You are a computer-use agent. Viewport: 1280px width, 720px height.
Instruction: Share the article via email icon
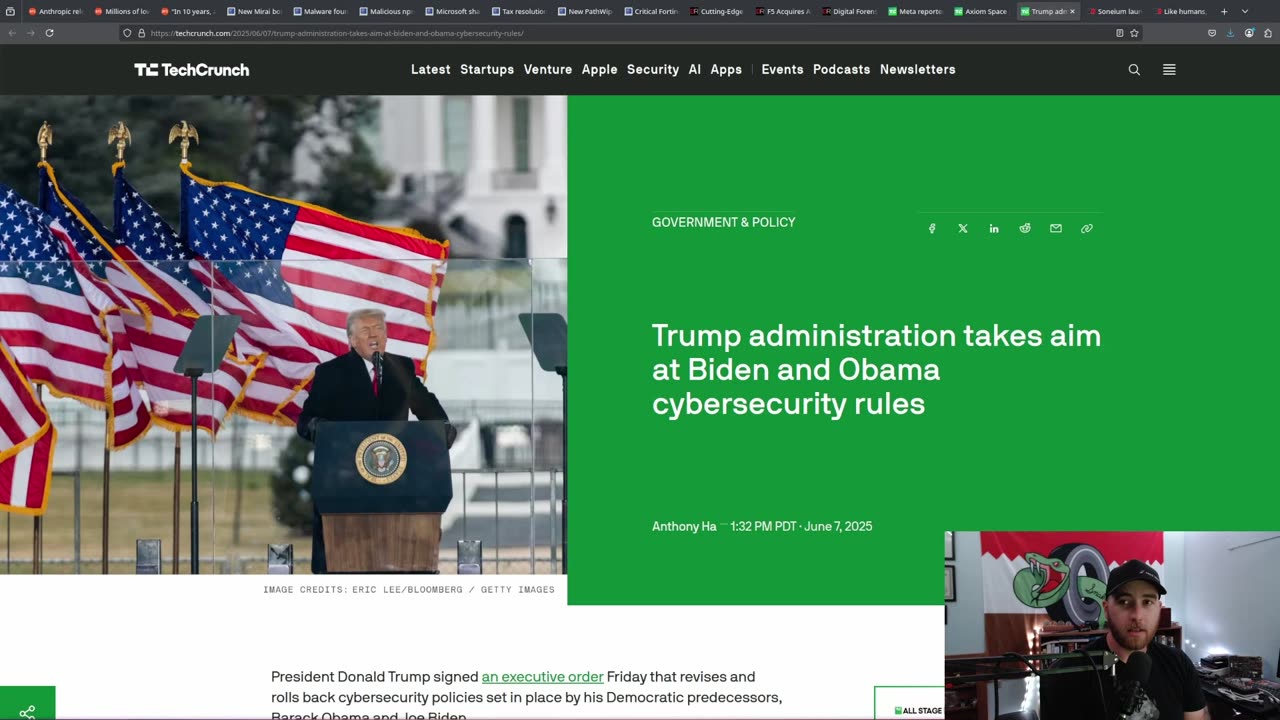pos(1056,228)
